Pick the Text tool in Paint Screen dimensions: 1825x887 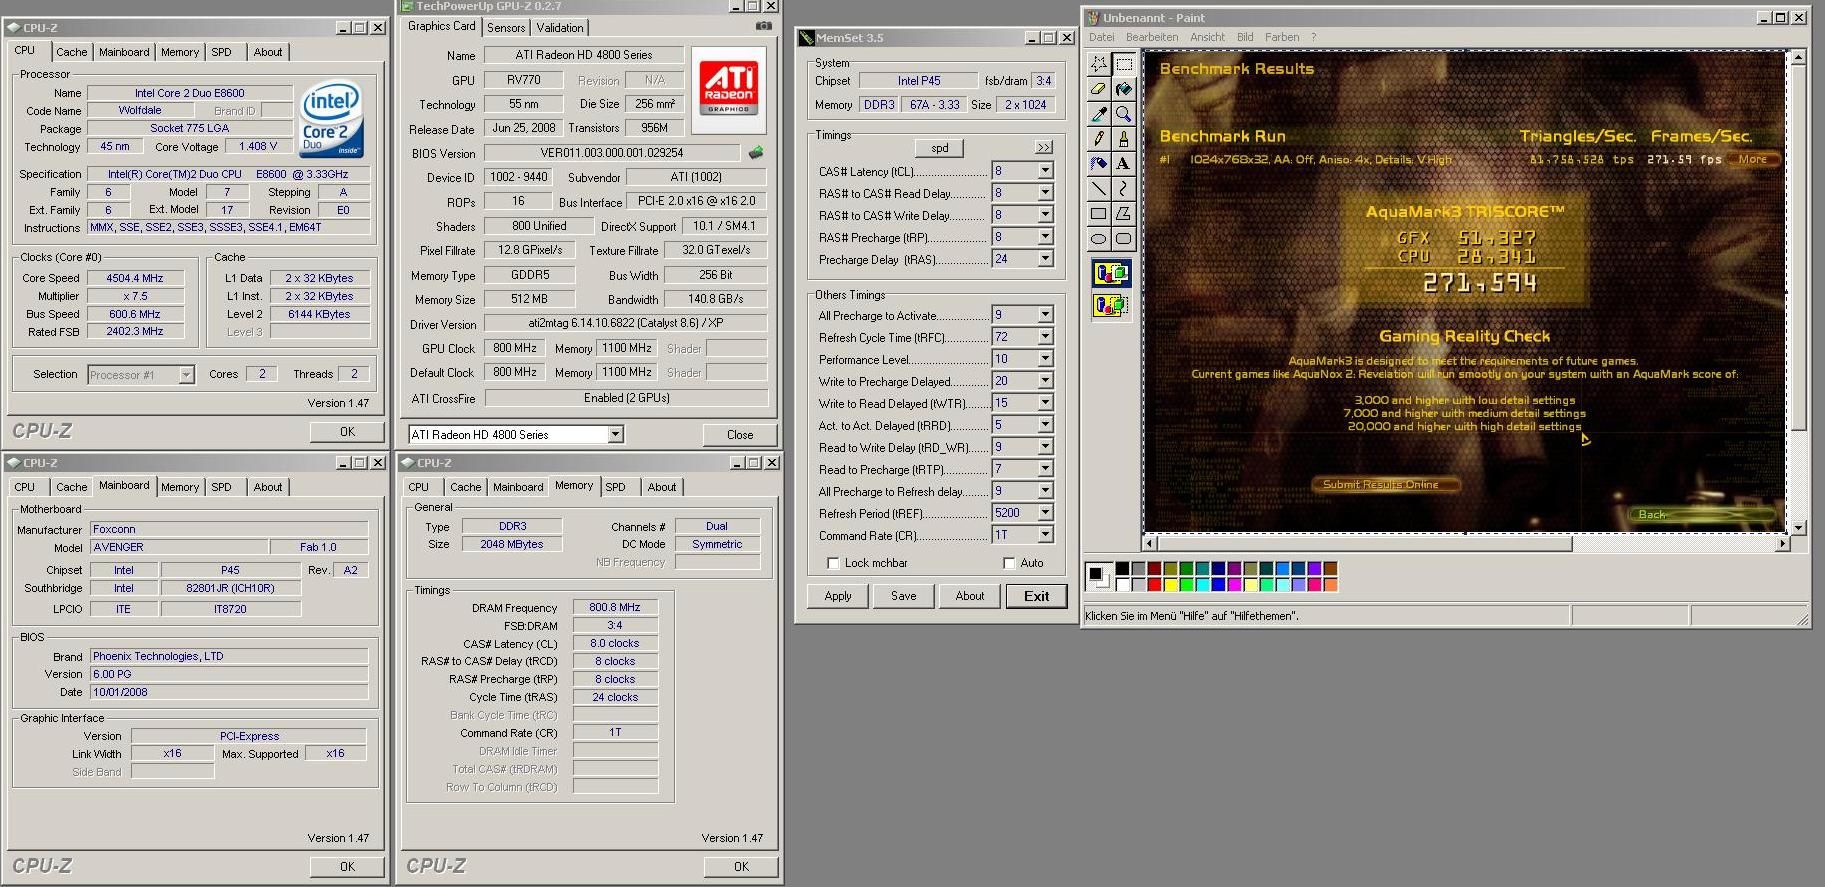[x=1123, y=163]
